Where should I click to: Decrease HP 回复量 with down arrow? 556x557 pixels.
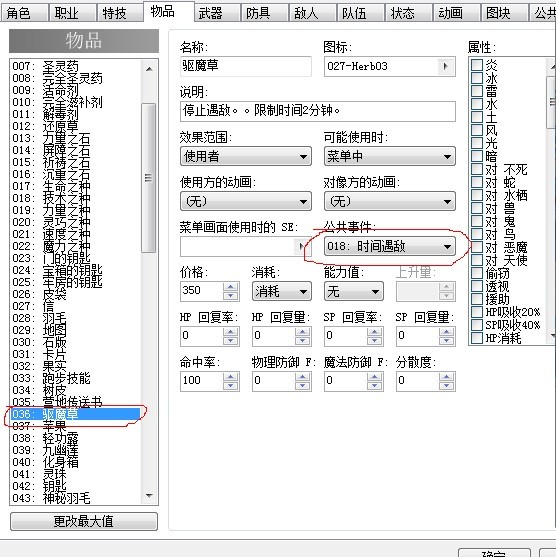pos(302,340)
